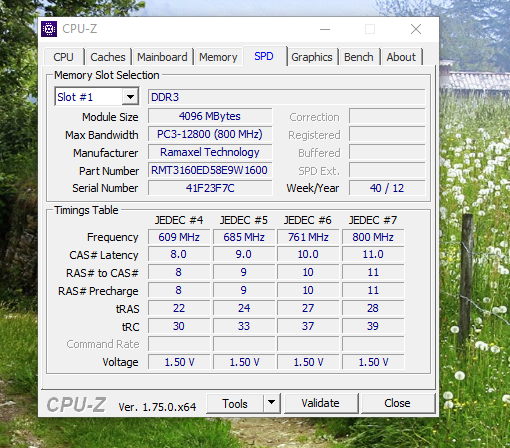
Task: Click the tRAS value 27
Action: click(x=308, y=308)
